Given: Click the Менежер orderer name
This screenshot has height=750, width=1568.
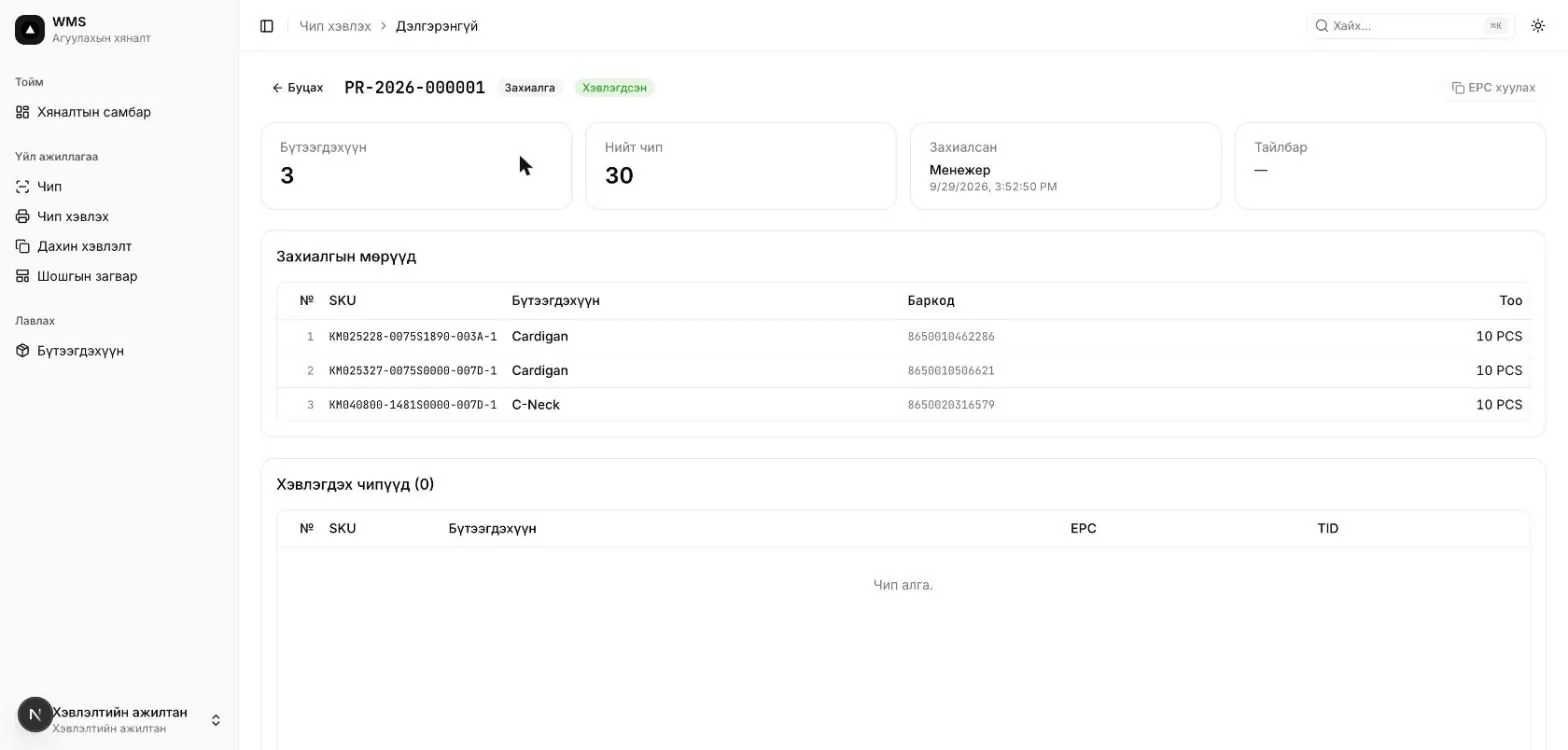Looking at the screenshot, I should tap(960, 170).
